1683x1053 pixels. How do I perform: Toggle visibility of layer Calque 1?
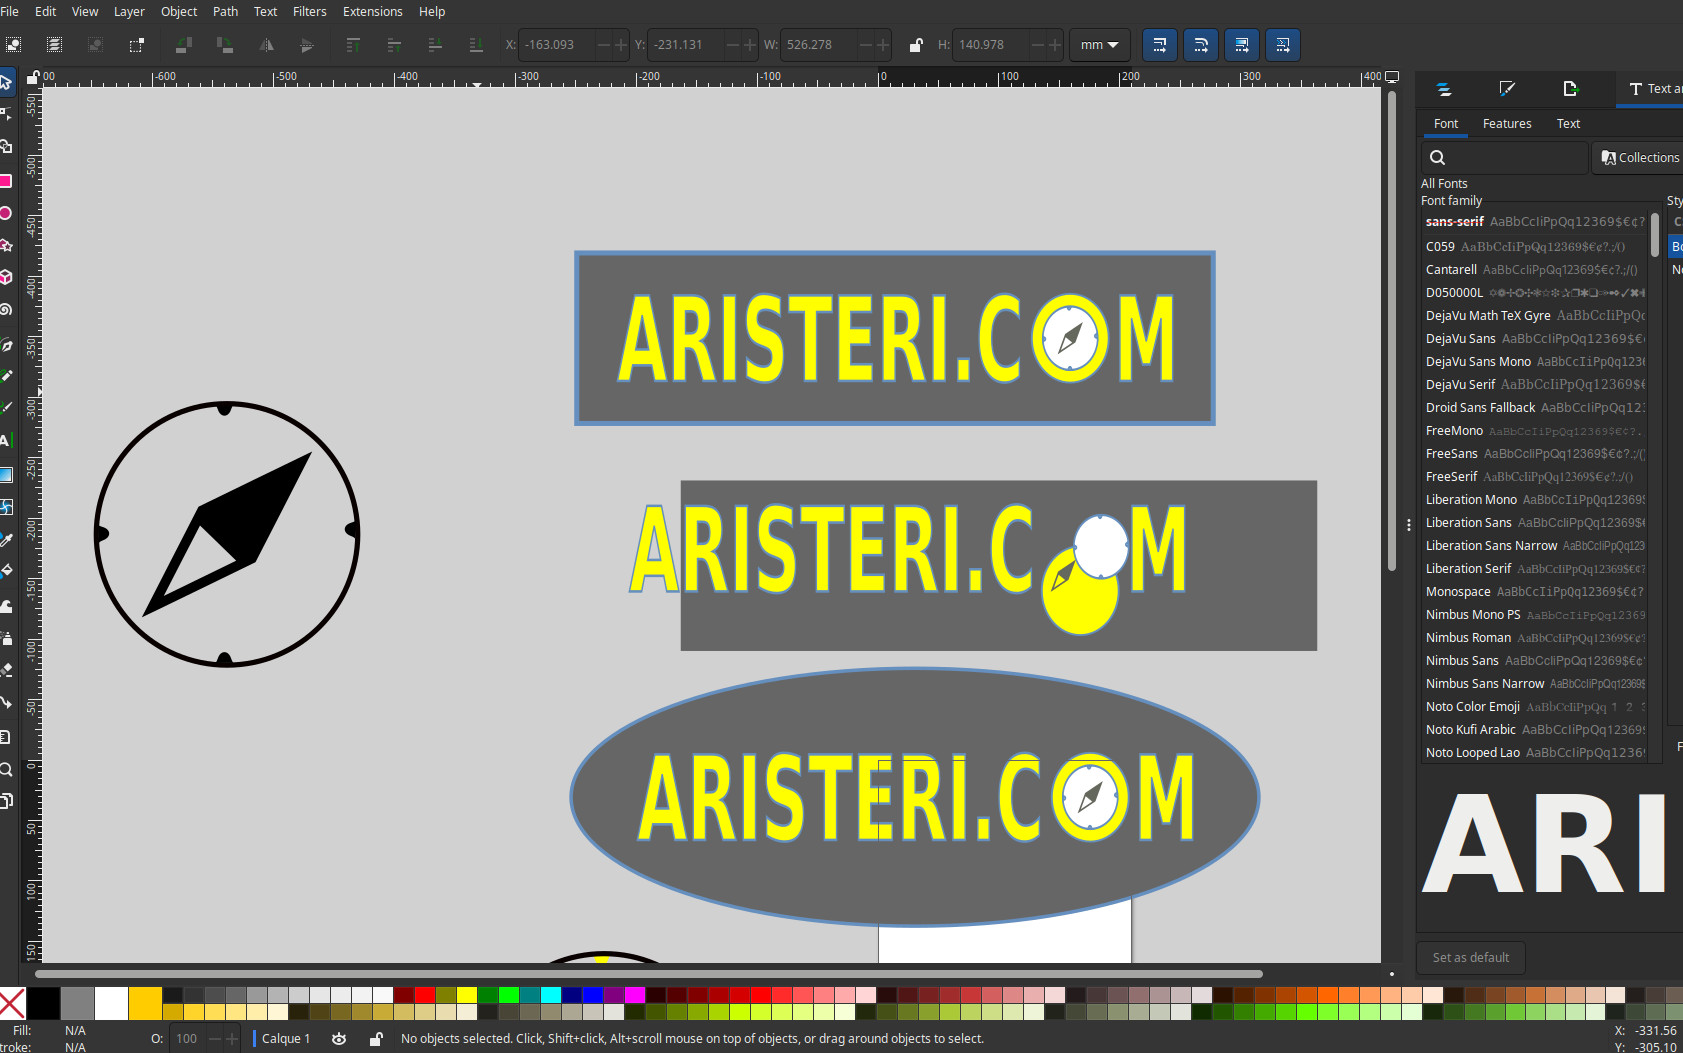(x=339, y=1039)
